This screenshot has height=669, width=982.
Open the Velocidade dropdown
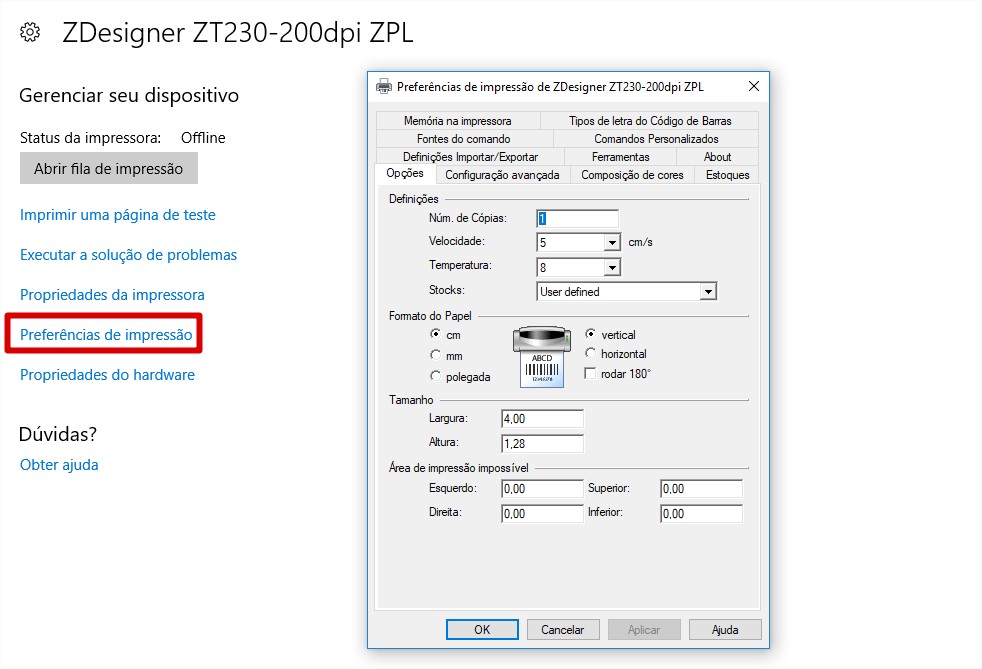pyautogui.click(x=612, y=242)
